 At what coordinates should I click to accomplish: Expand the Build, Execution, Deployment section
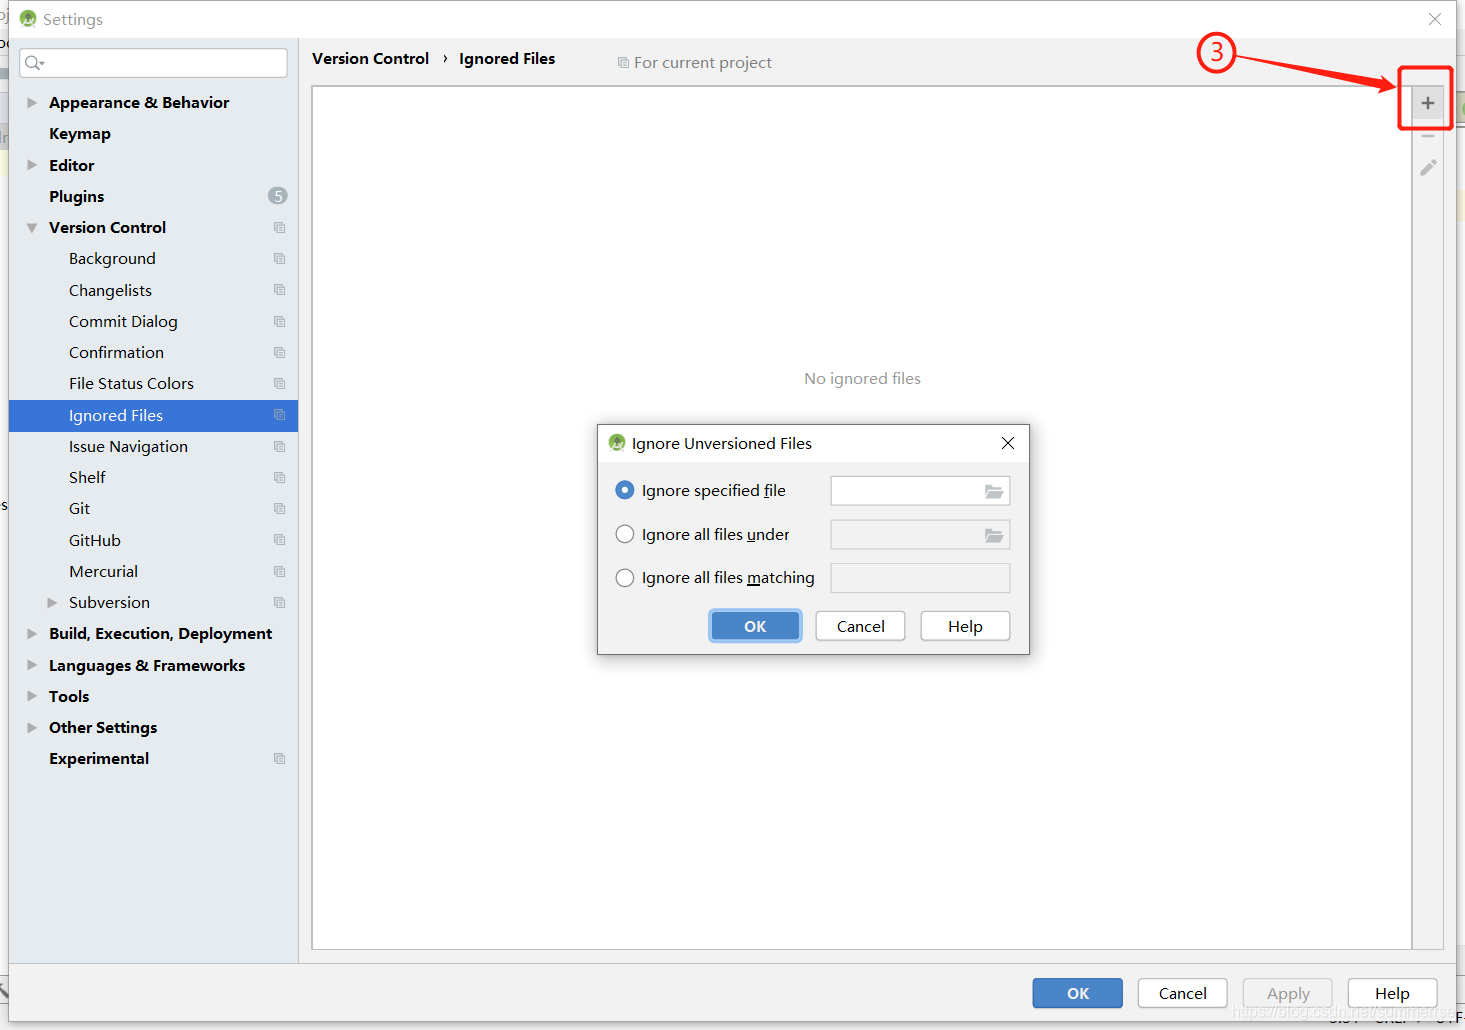pyautogui.click(x=31, y=633)
